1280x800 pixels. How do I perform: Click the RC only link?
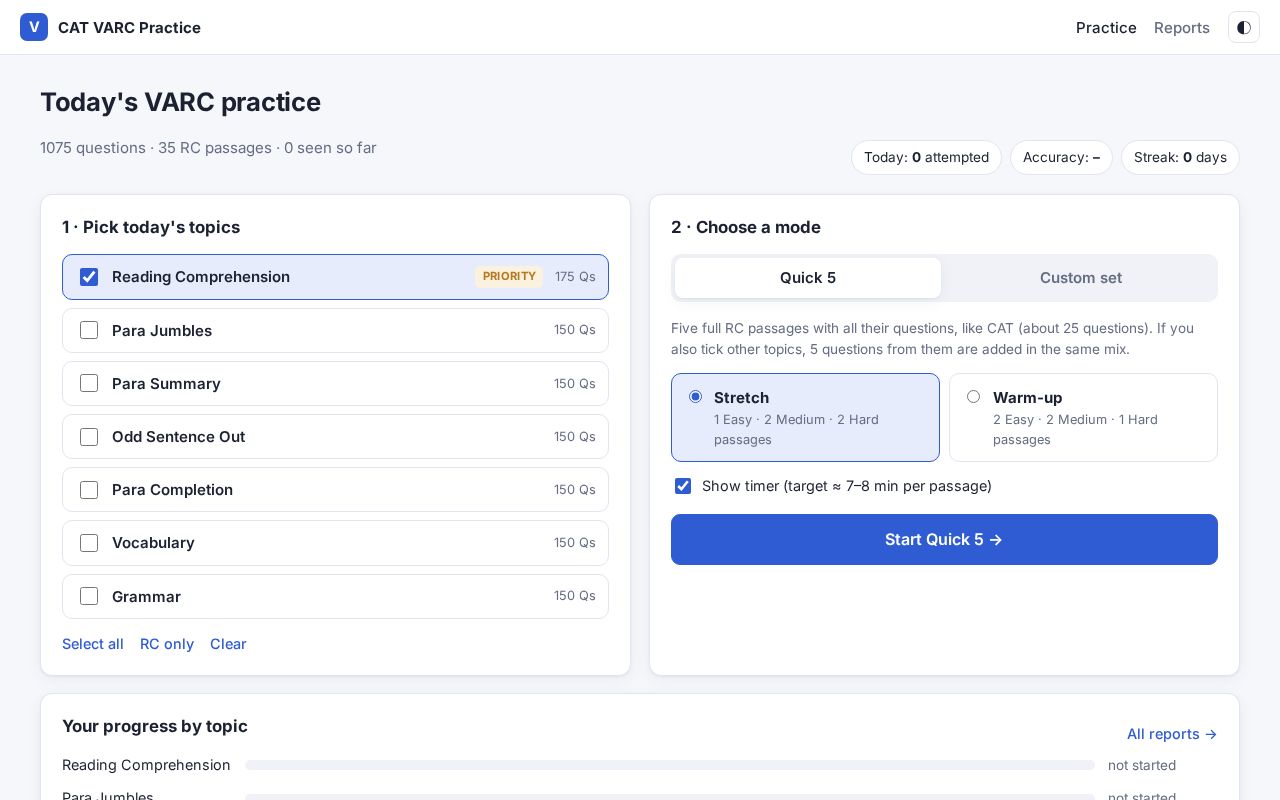click(167, 644)
